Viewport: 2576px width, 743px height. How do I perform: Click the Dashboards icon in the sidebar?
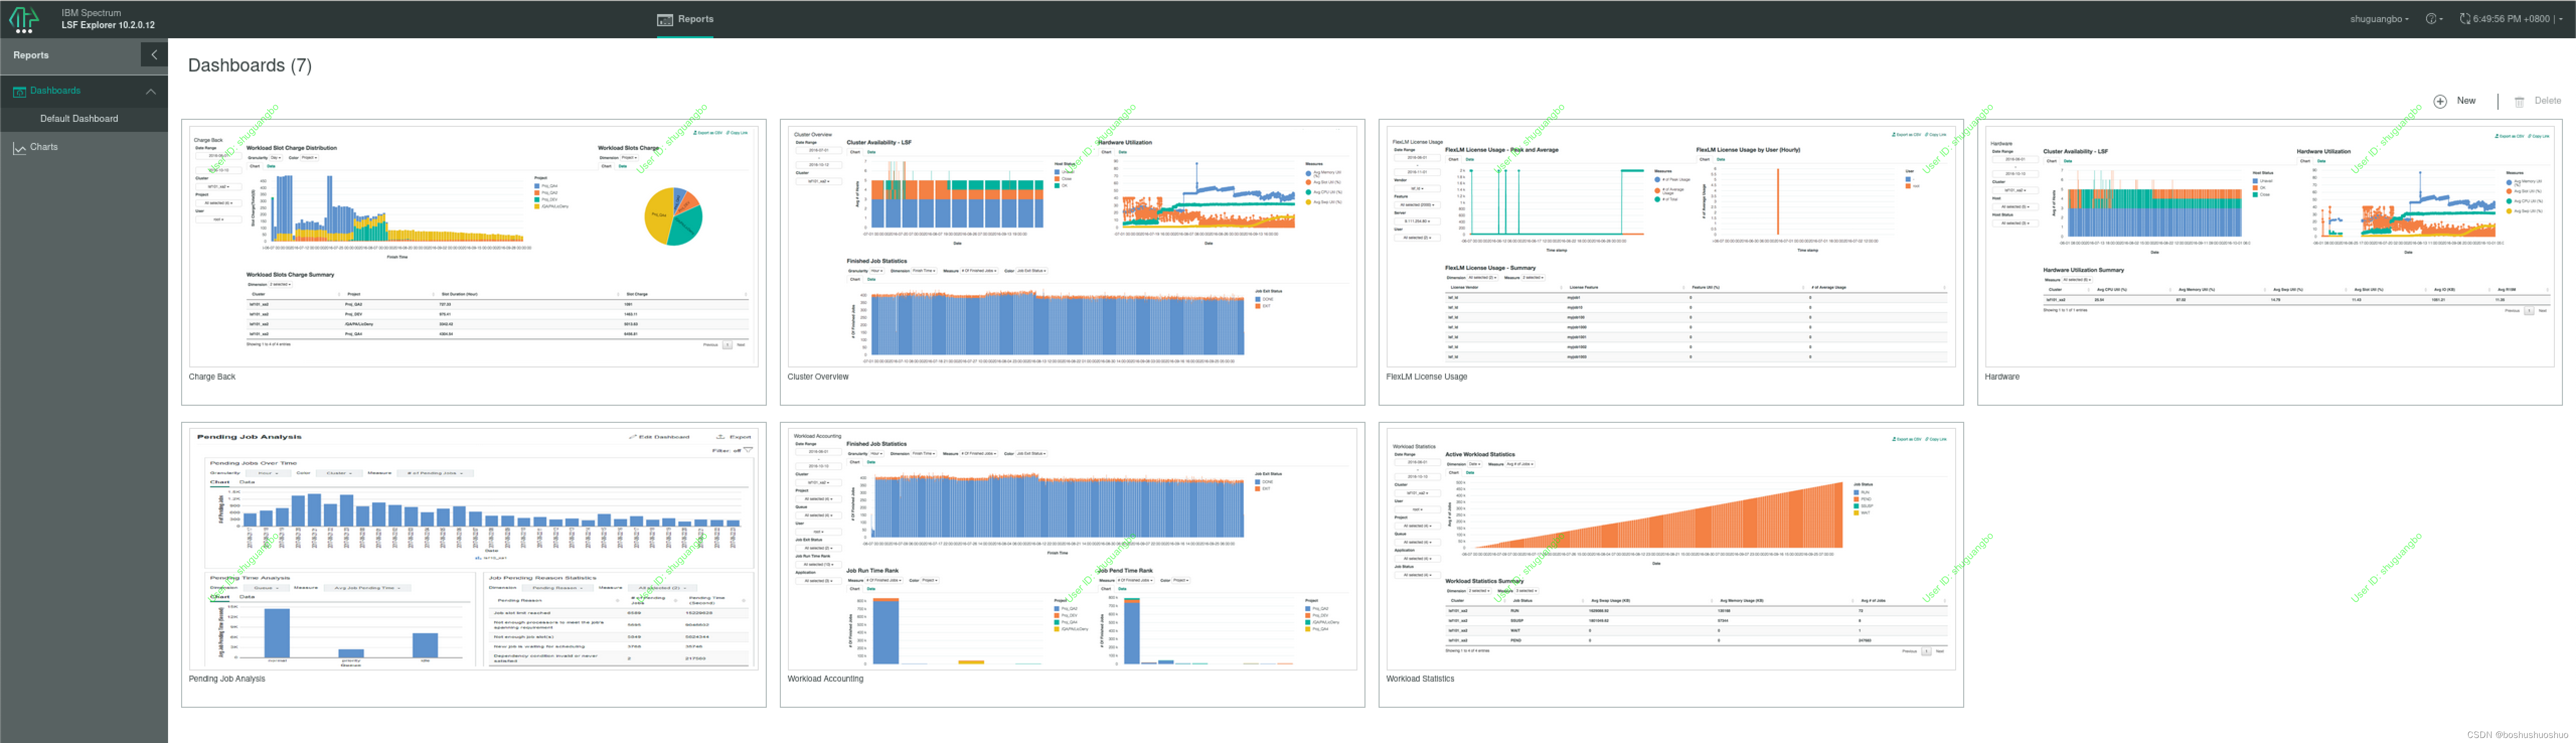[x=19, y=91]
